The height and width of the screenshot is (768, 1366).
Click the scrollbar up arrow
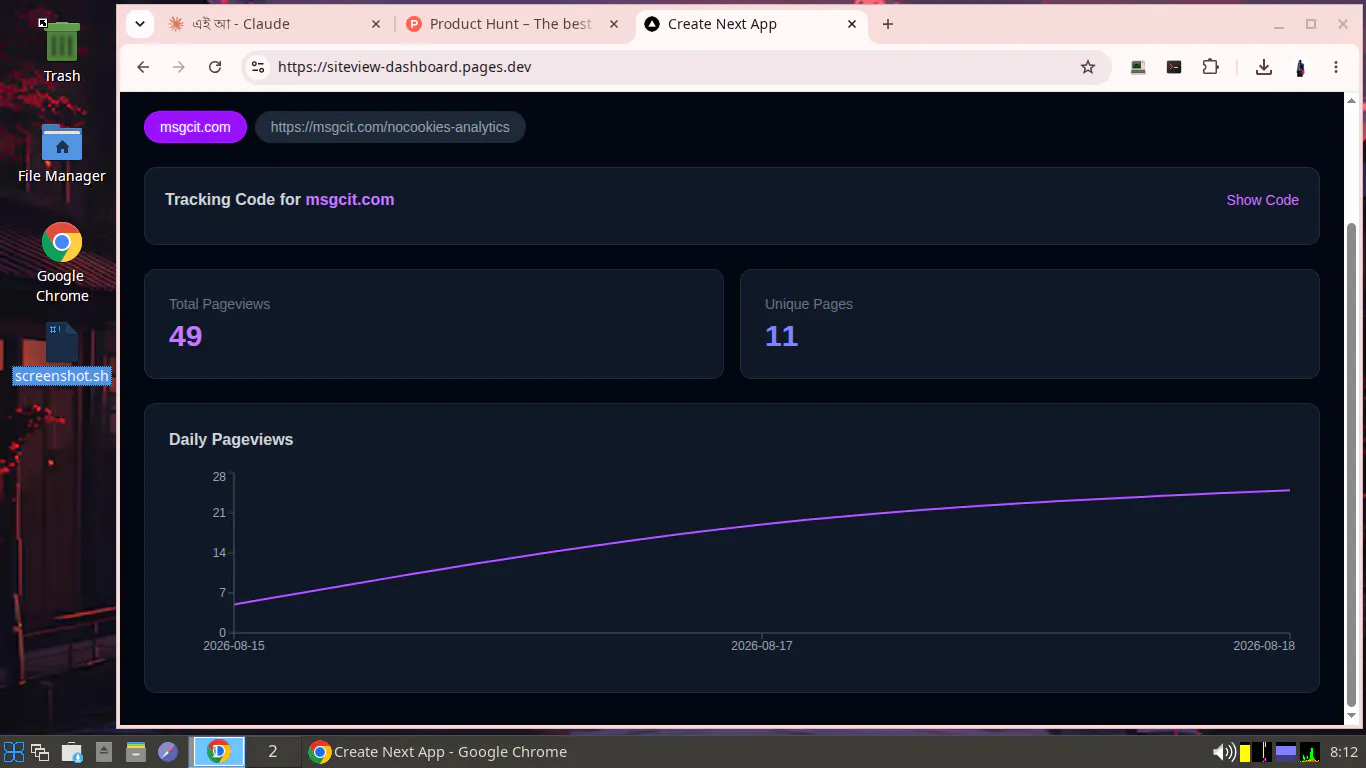(1353, 101)
